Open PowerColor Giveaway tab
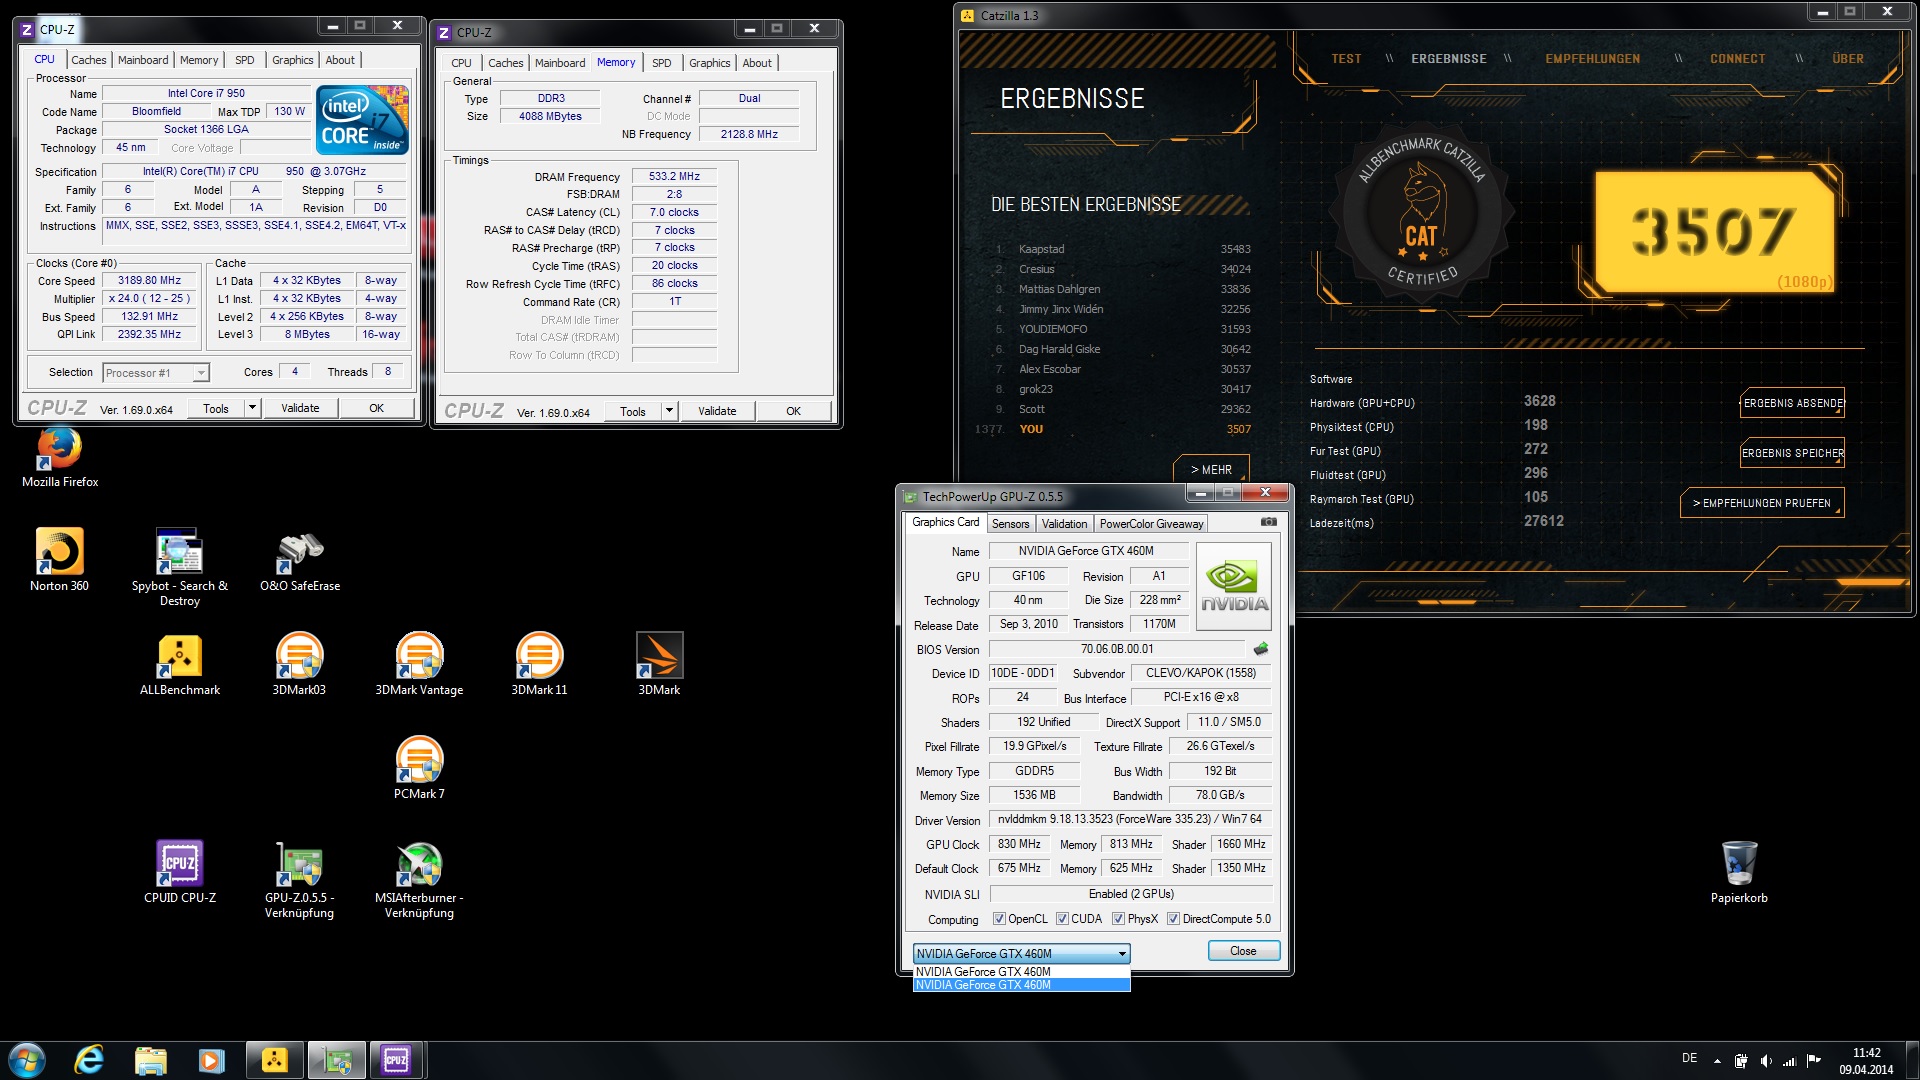The image size is (1920, 1080). tap(1151, 524)
